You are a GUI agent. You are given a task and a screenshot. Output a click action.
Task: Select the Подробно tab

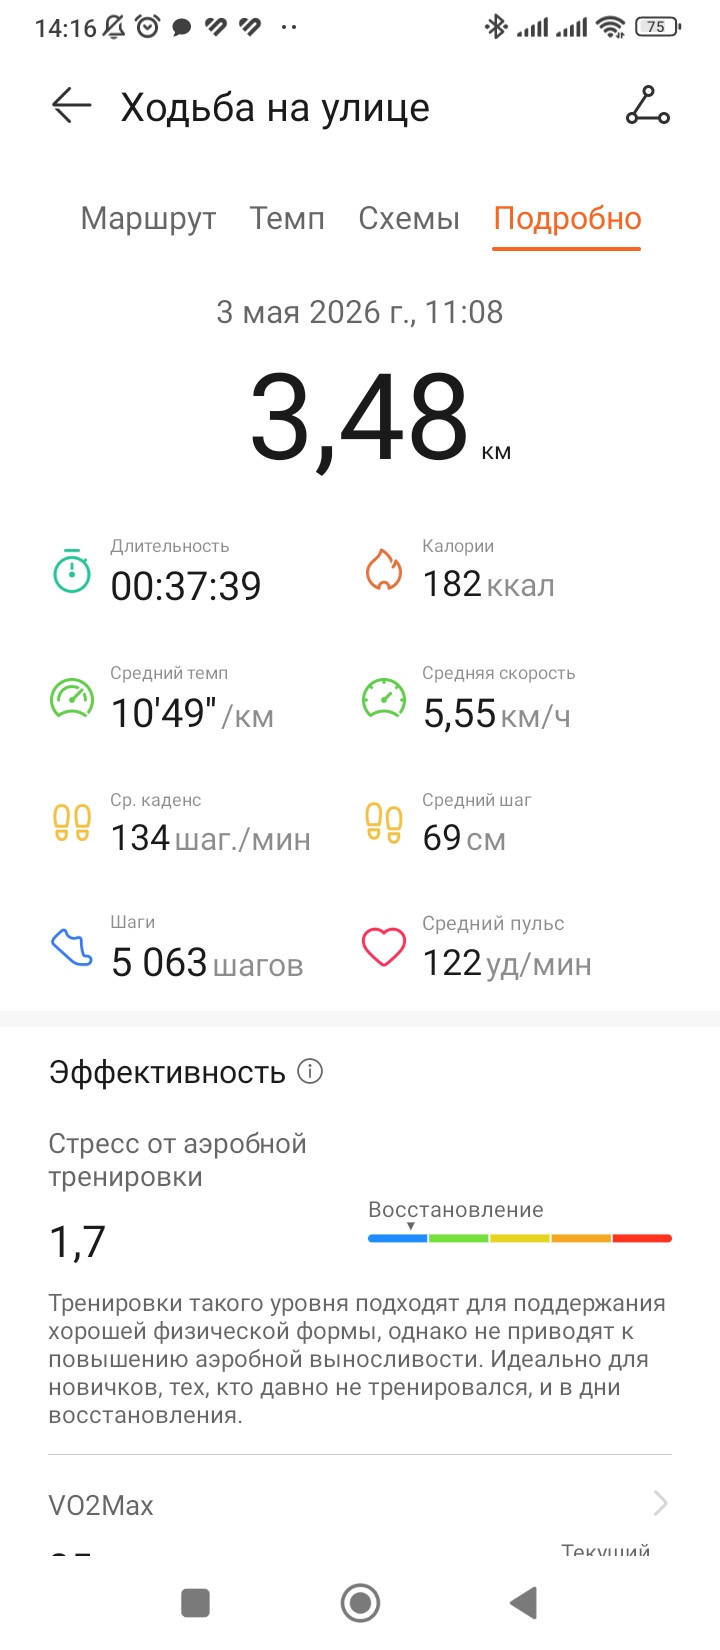pyautogui.click(x=567, y=219)
